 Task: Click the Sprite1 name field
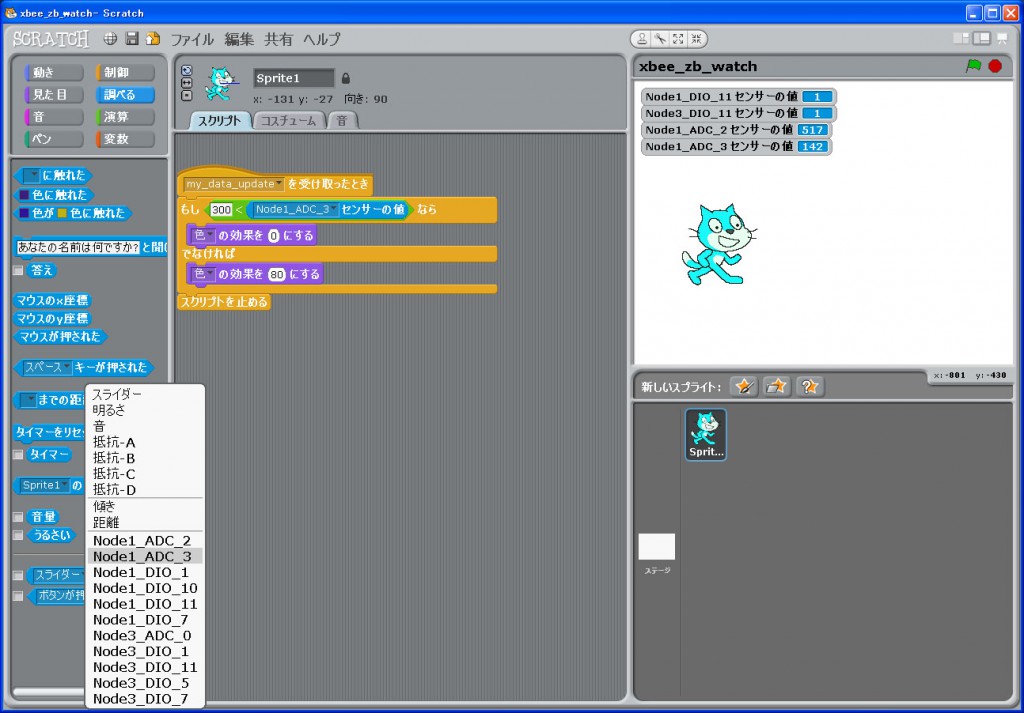(294, 78)
